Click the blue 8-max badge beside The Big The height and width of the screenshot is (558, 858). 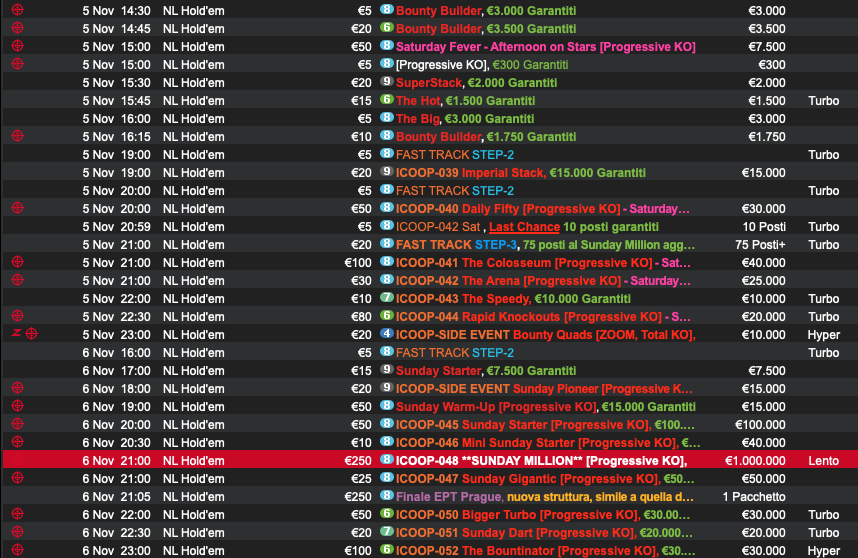coord(387,118)
